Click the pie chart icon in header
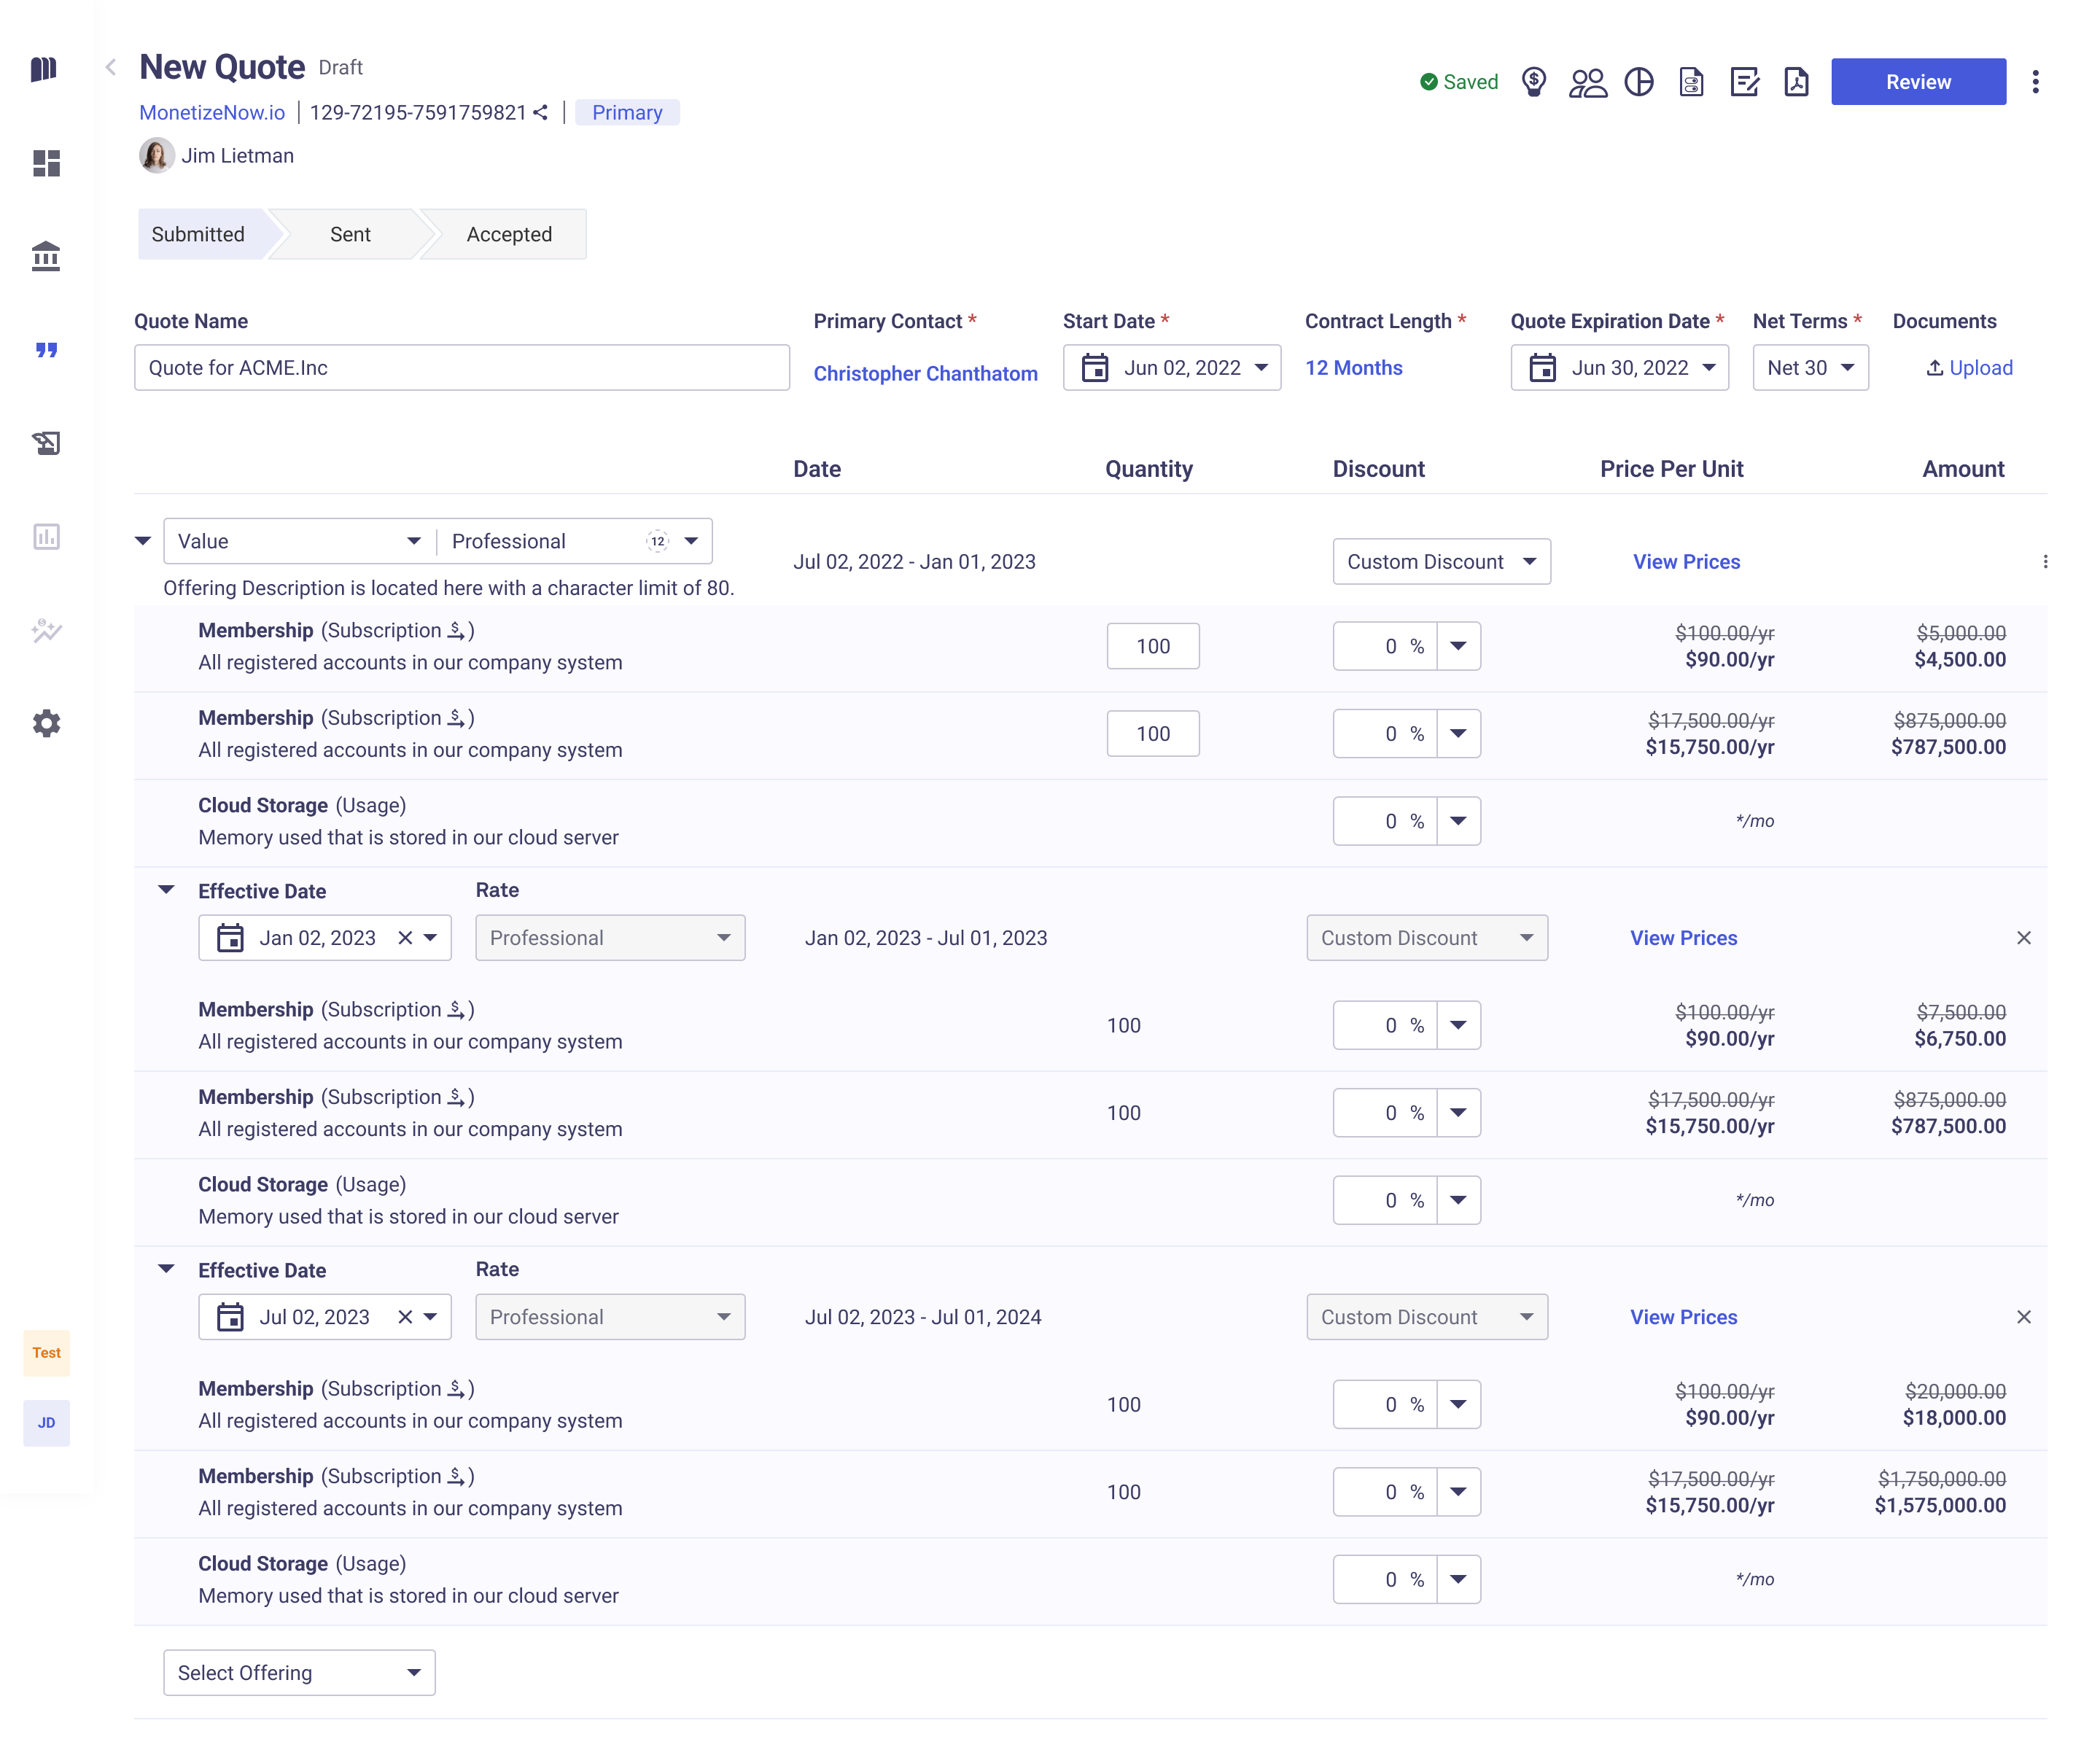This screenshot has height=1750, width=2100. coord(1639,82)
